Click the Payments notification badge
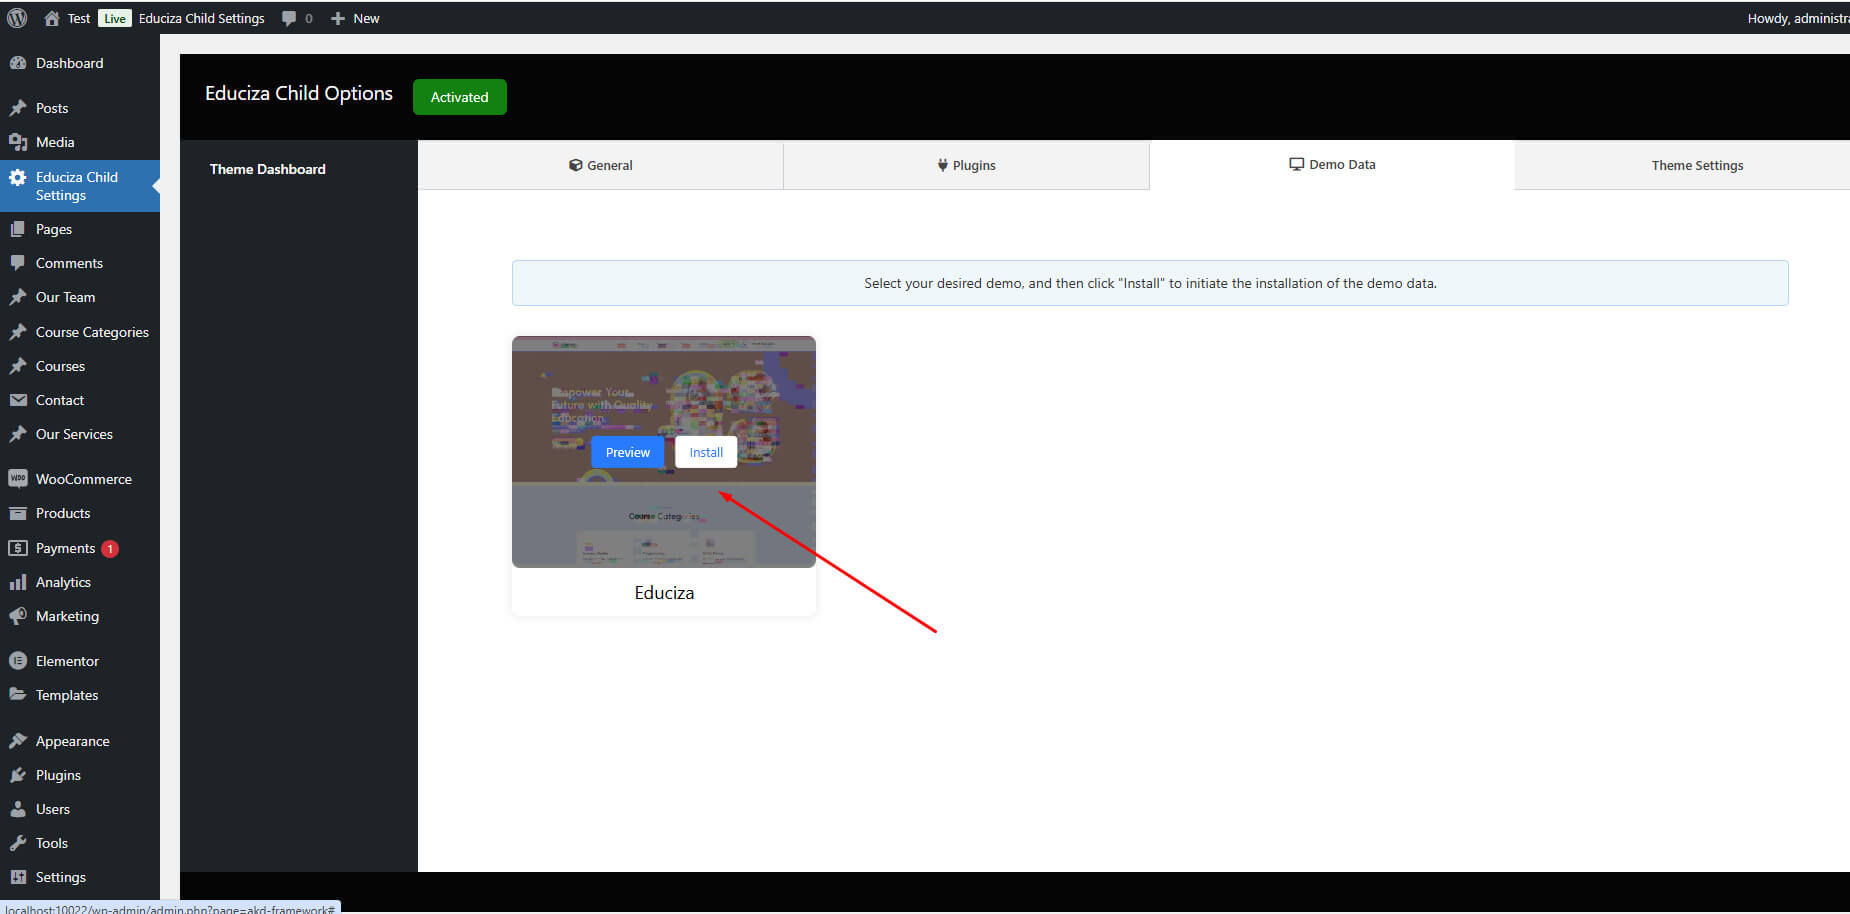Image resolution: width=1850 pixels, height=914 pixels. [110, 548]
